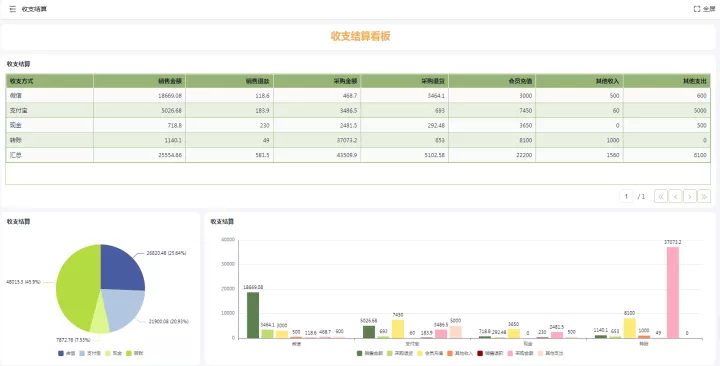Click the yellow 8100 bar for 转账
Viewport: 720px width, 366px height.
630,328
